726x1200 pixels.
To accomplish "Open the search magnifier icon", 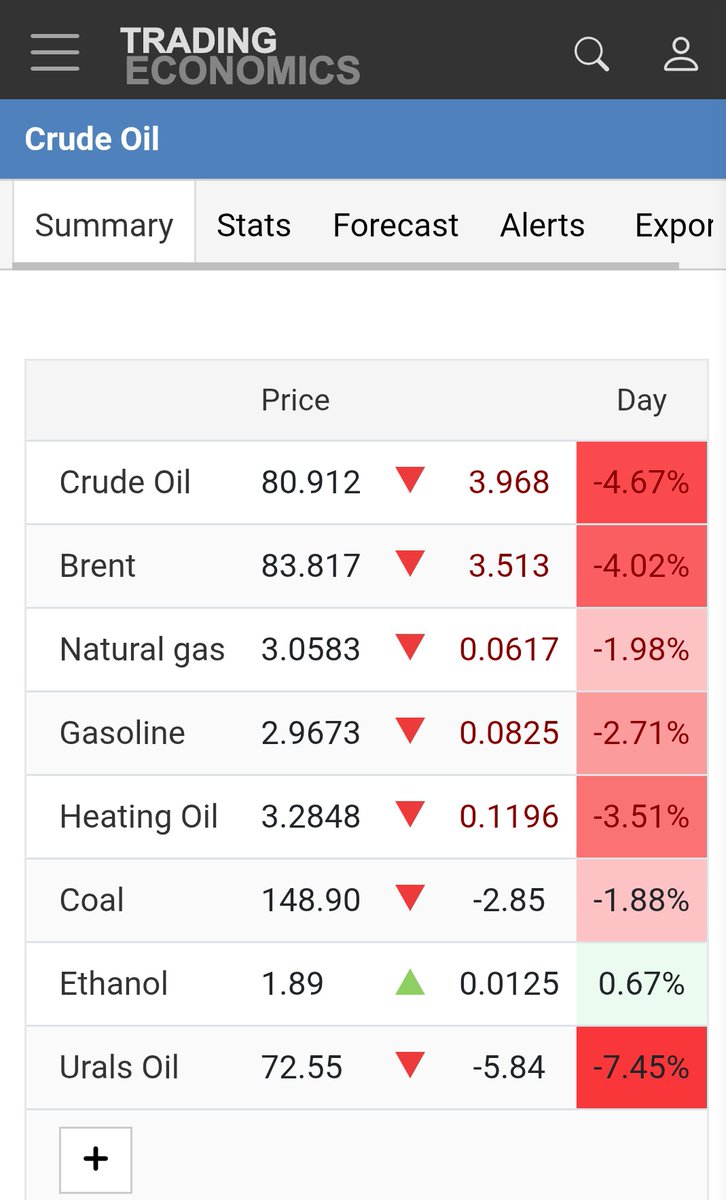I will [x=592, y=52].
